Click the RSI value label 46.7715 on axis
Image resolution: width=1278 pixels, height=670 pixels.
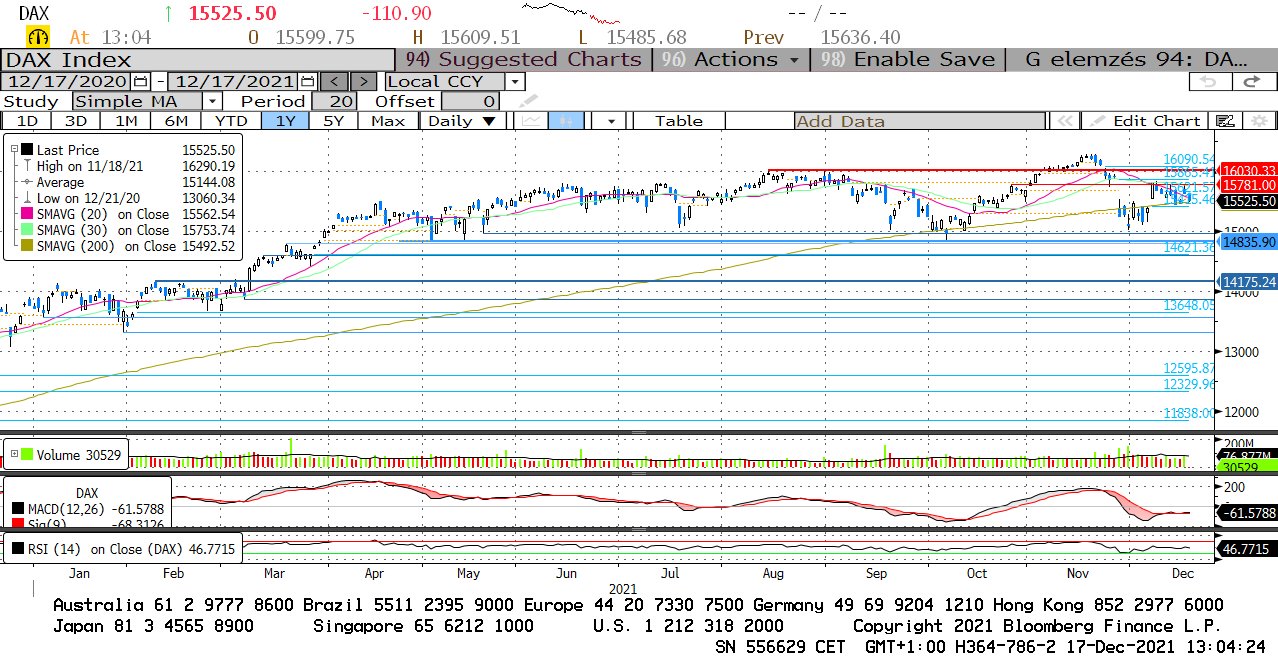click(1249, 549)
